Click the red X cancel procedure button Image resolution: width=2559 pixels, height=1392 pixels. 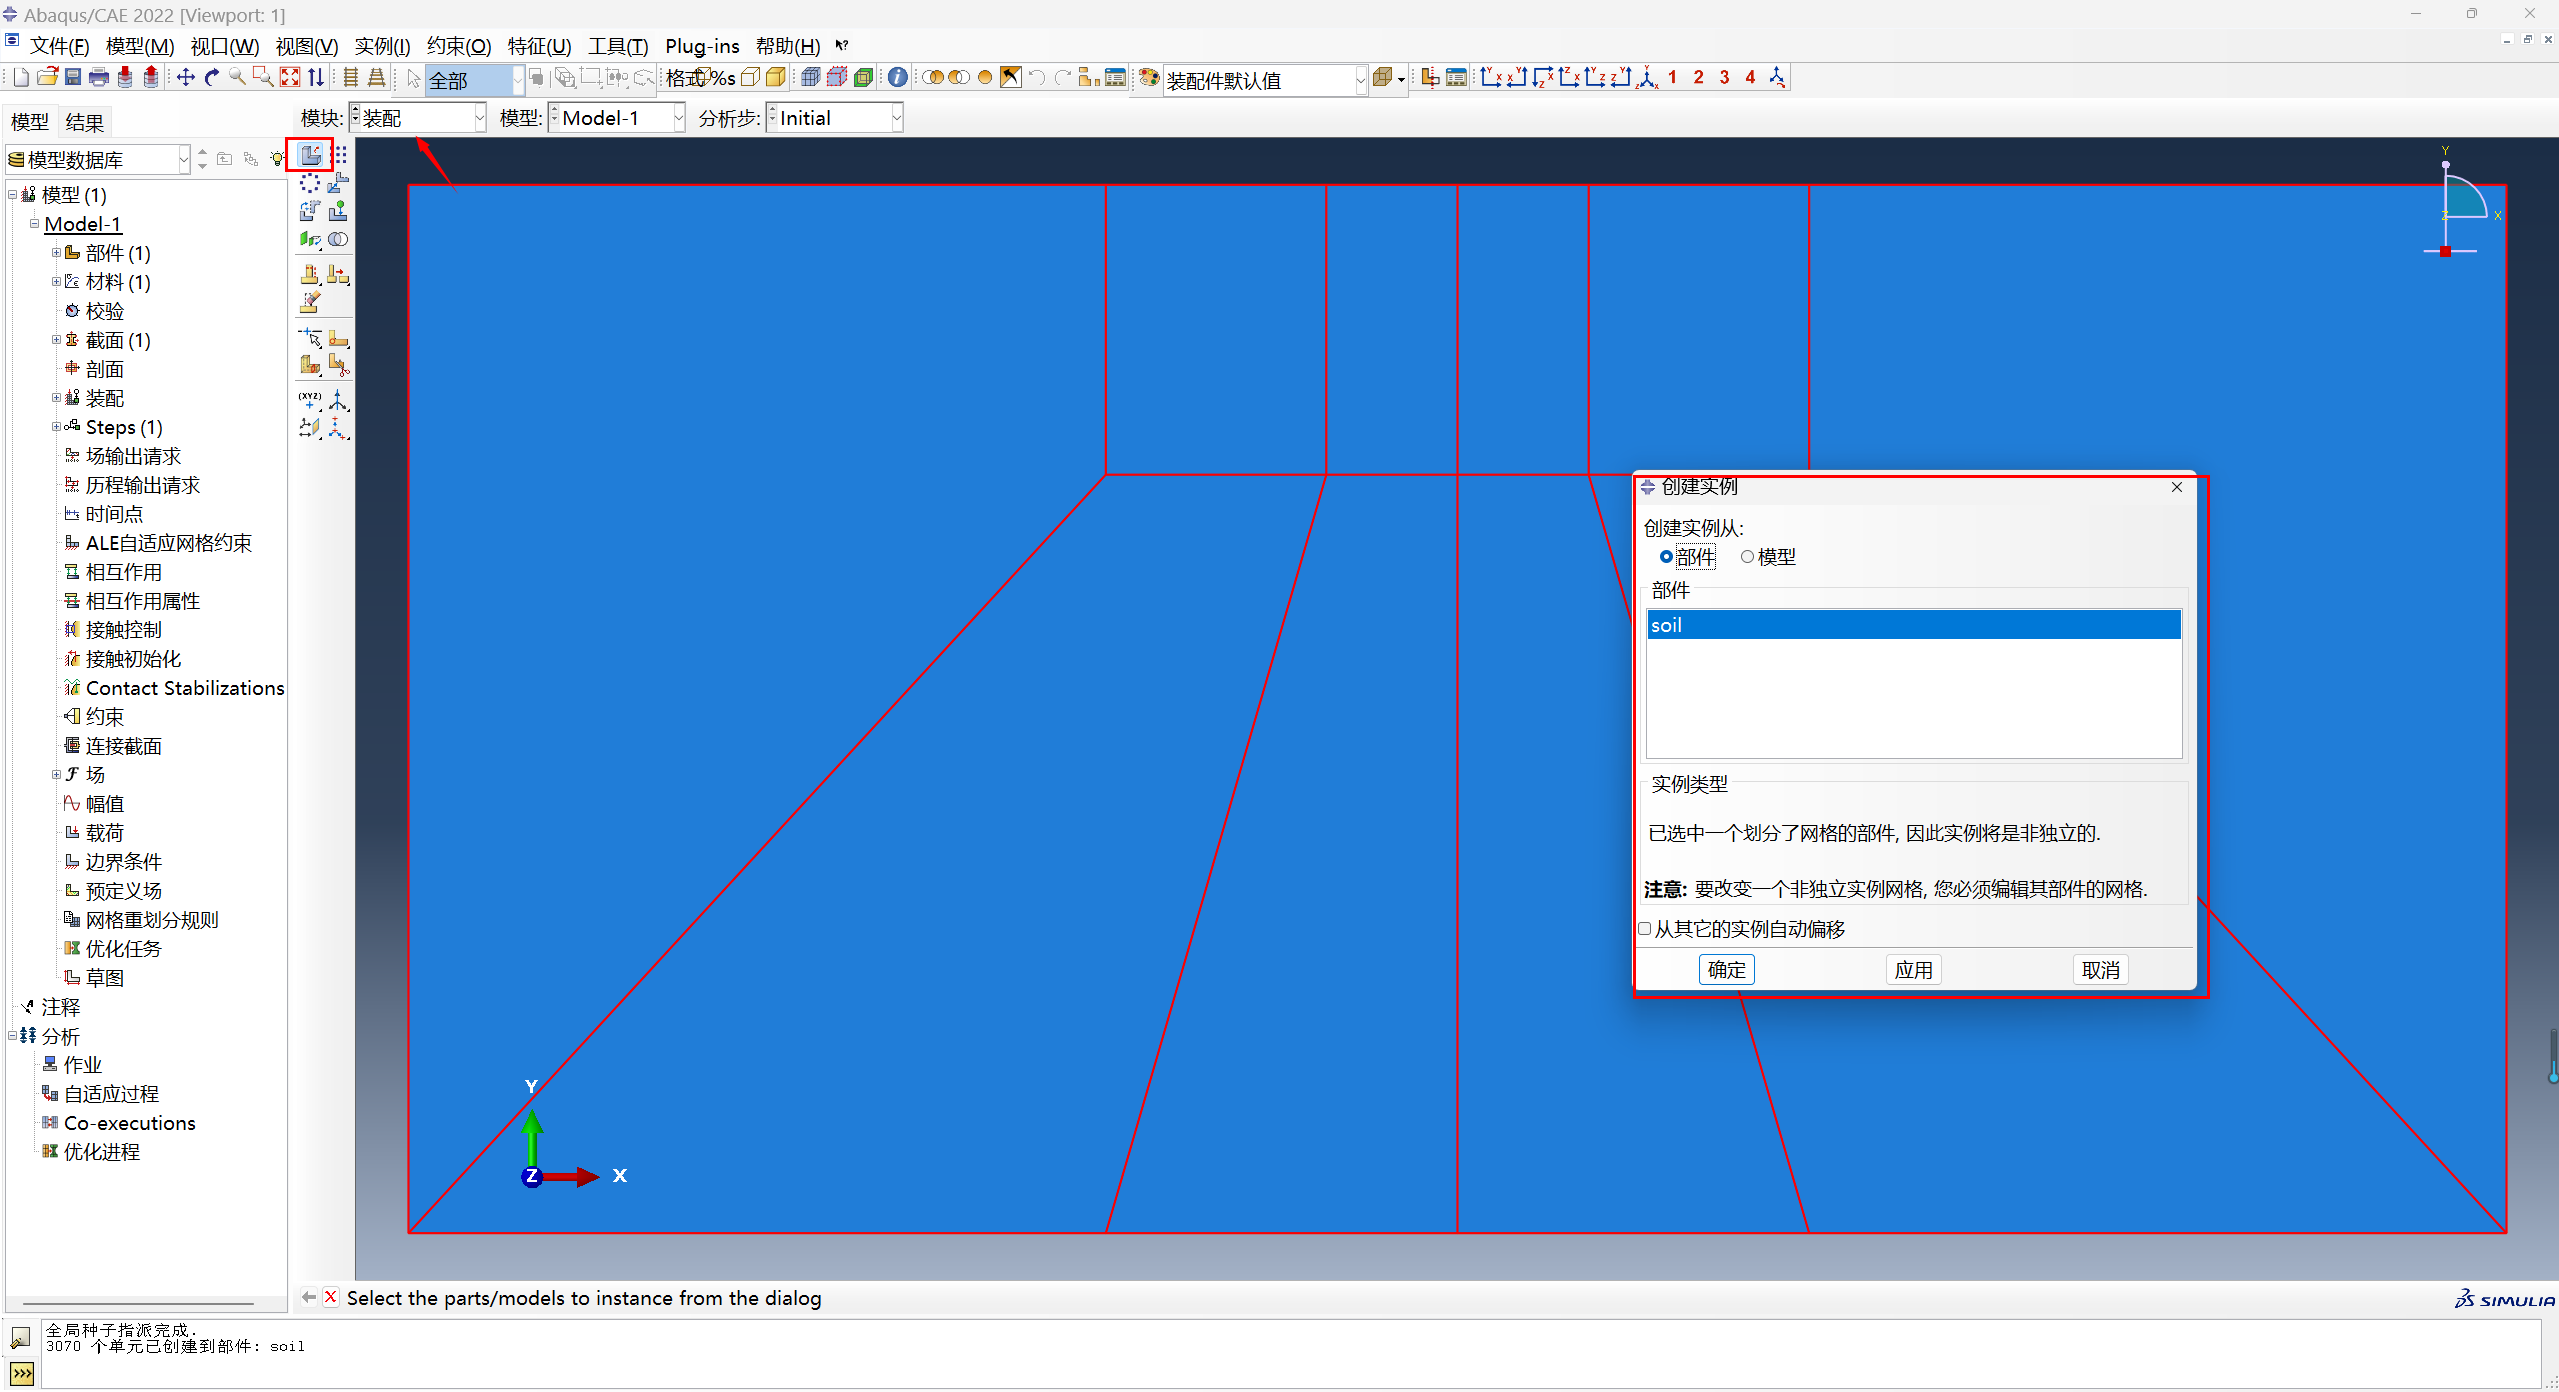pyautogui.click(x=331, y=1297)
